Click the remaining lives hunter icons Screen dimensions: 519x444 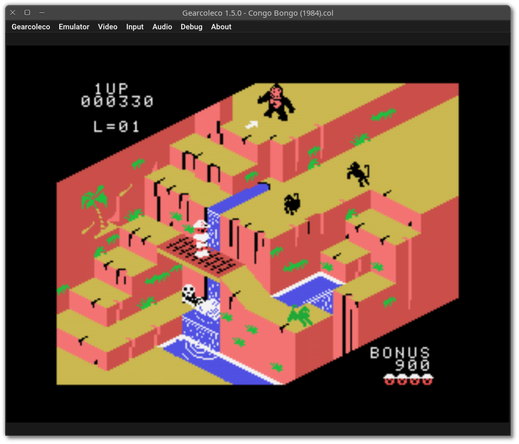point(408,380)
